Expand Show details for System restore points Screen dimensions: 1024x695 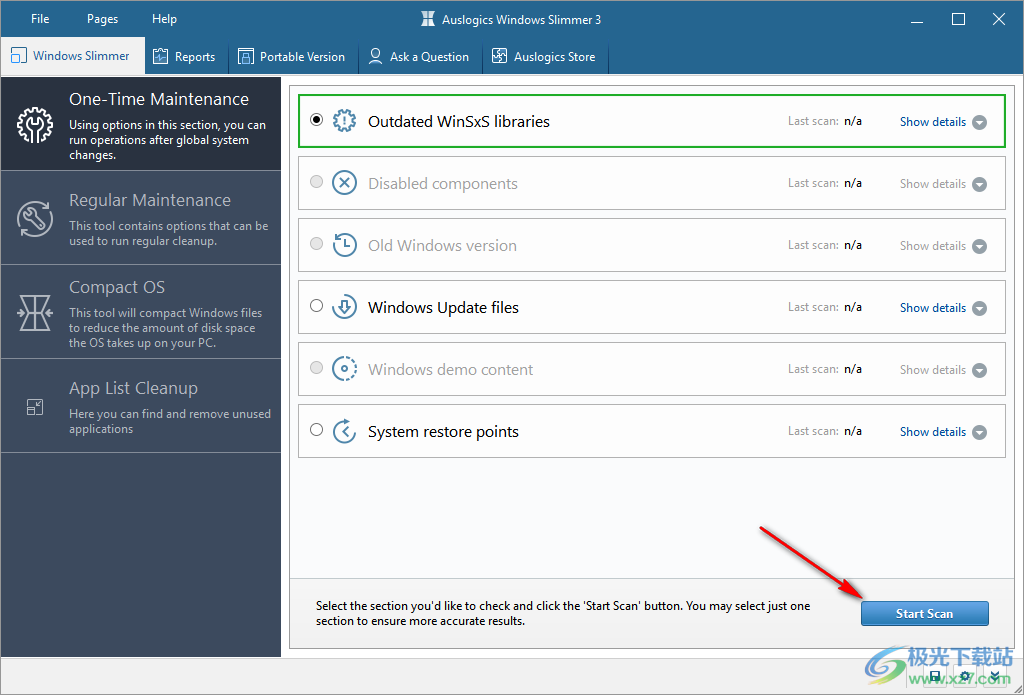942,432
